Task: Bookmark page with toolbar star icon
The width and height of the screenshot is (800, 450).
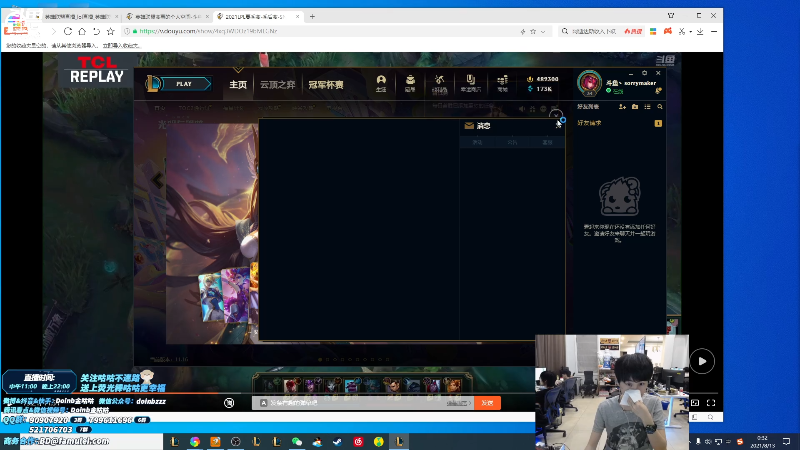Action: pyautogui.click(x=111, y=31)
